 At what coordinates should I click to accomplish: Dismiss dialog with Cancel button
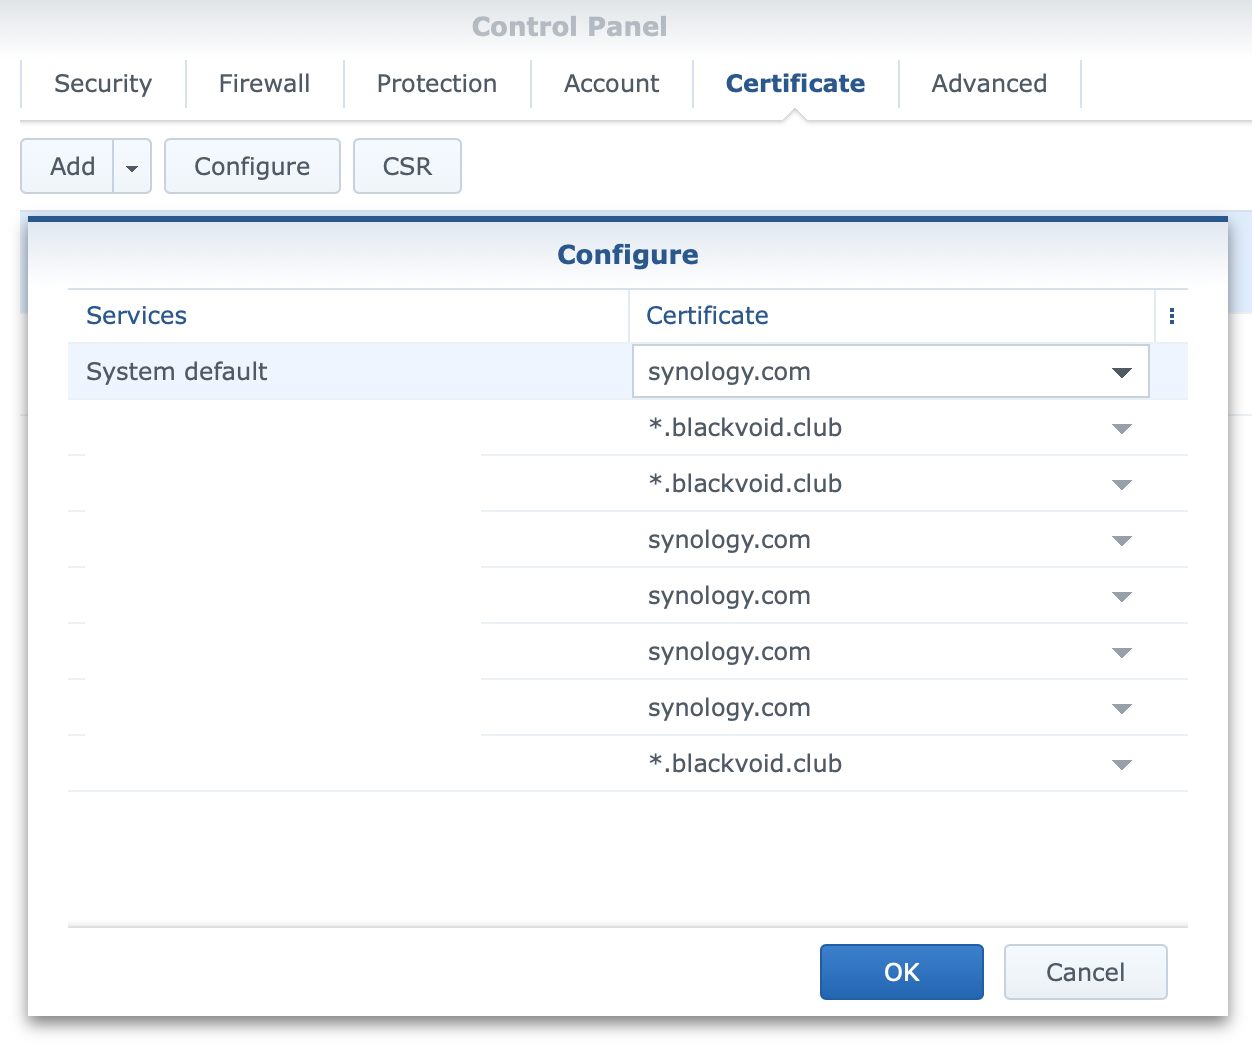pos(1086,972)
